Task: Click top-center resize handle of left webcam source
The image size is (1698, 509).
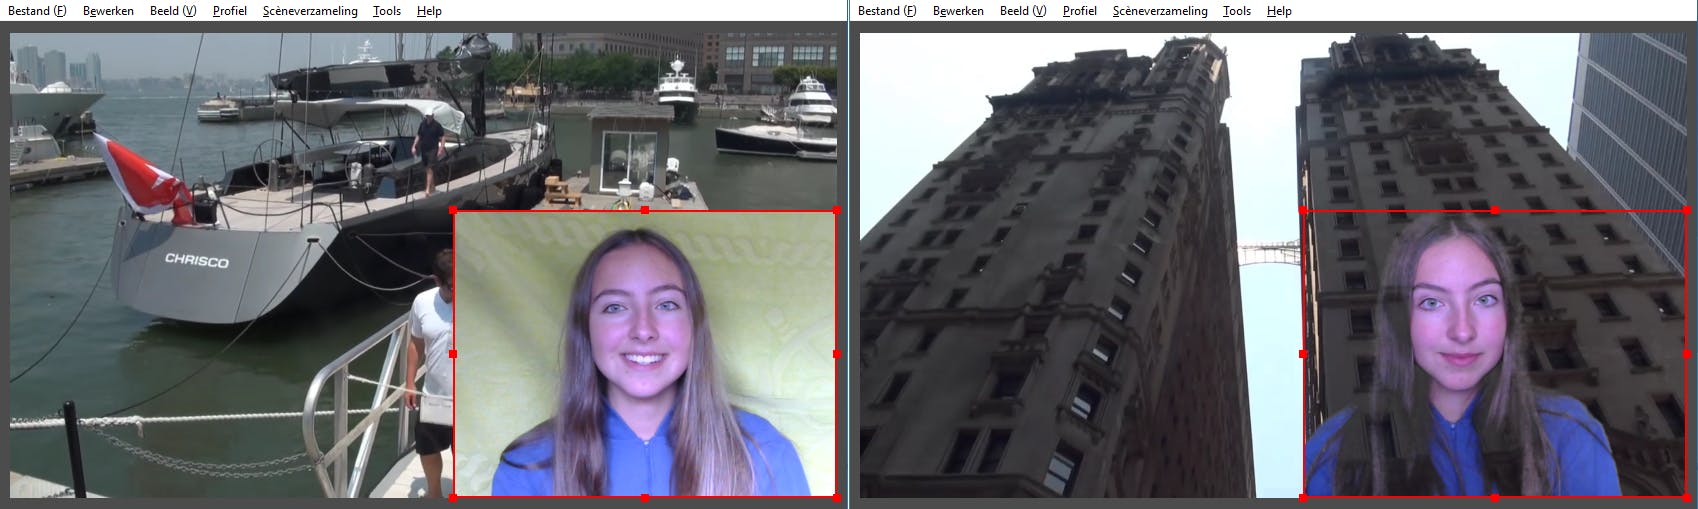Action: click(x=645, y=211)
